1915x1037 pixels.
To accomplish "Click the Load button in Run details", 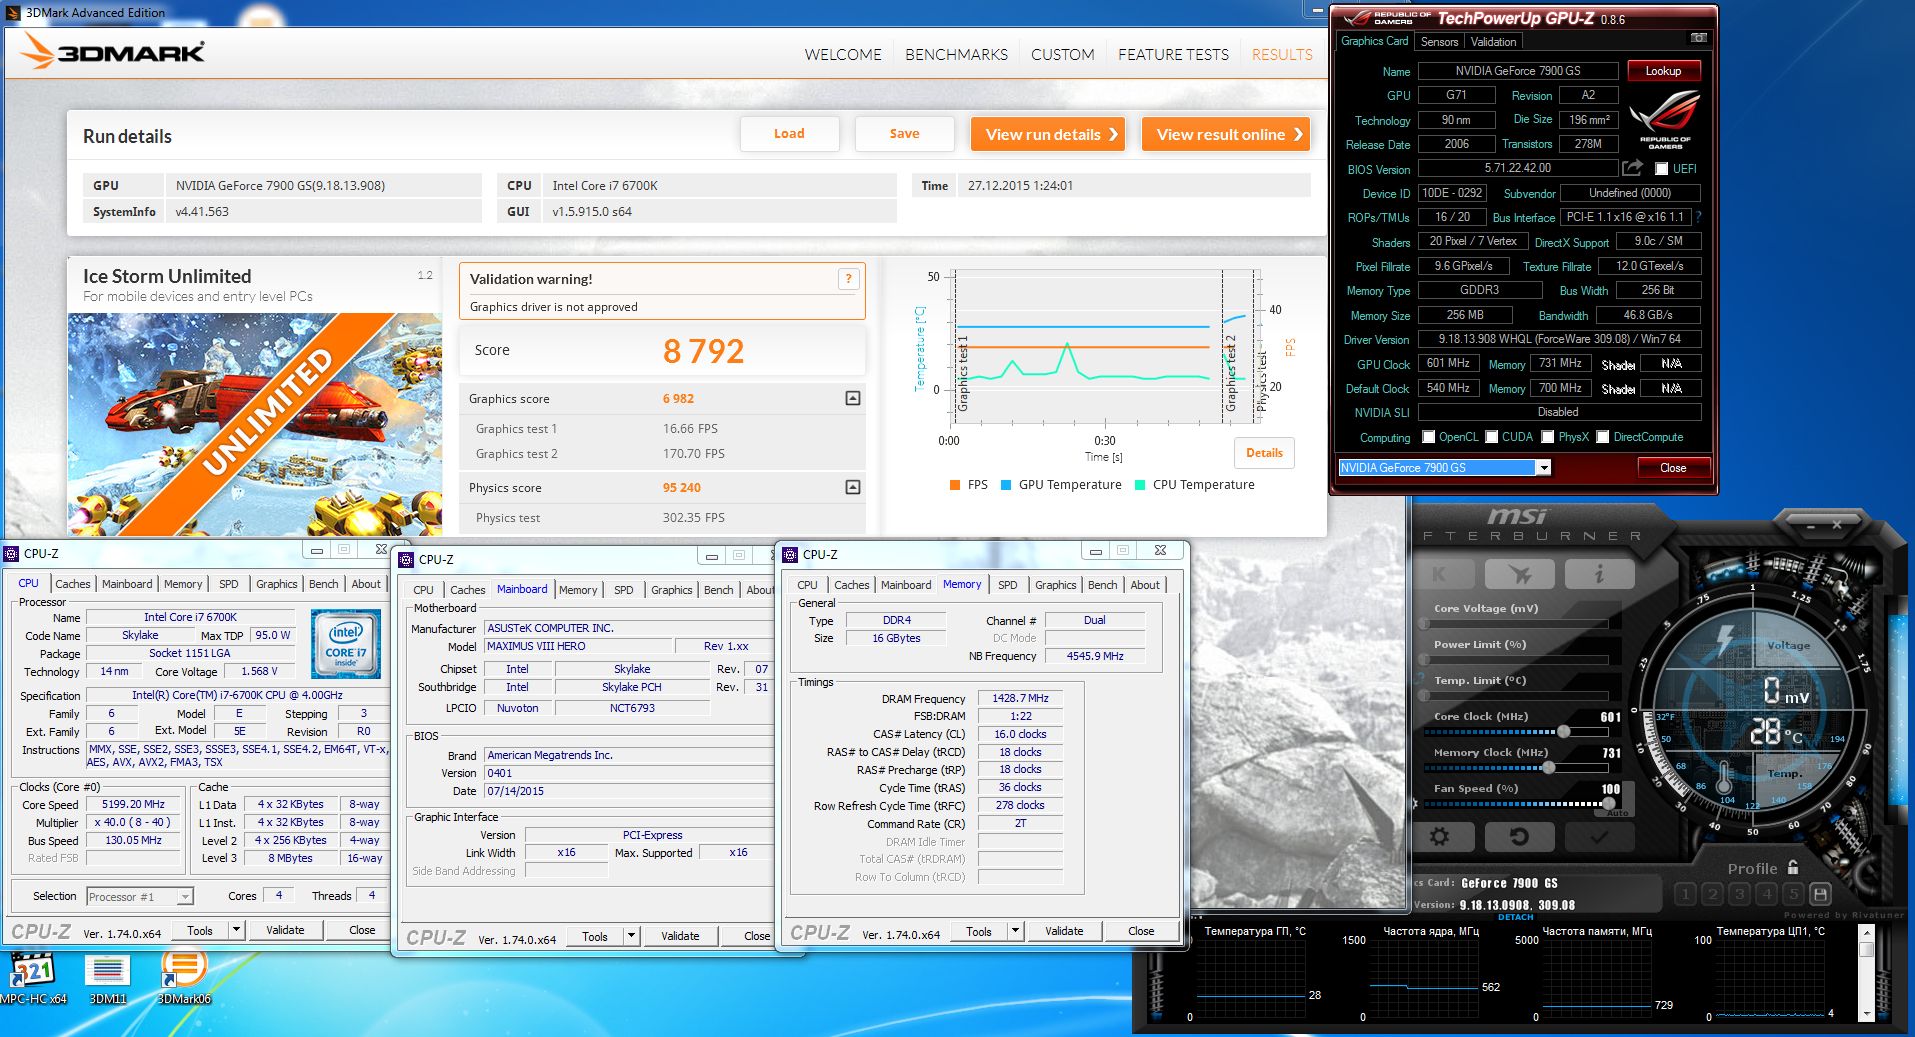I will pos(789,134).
